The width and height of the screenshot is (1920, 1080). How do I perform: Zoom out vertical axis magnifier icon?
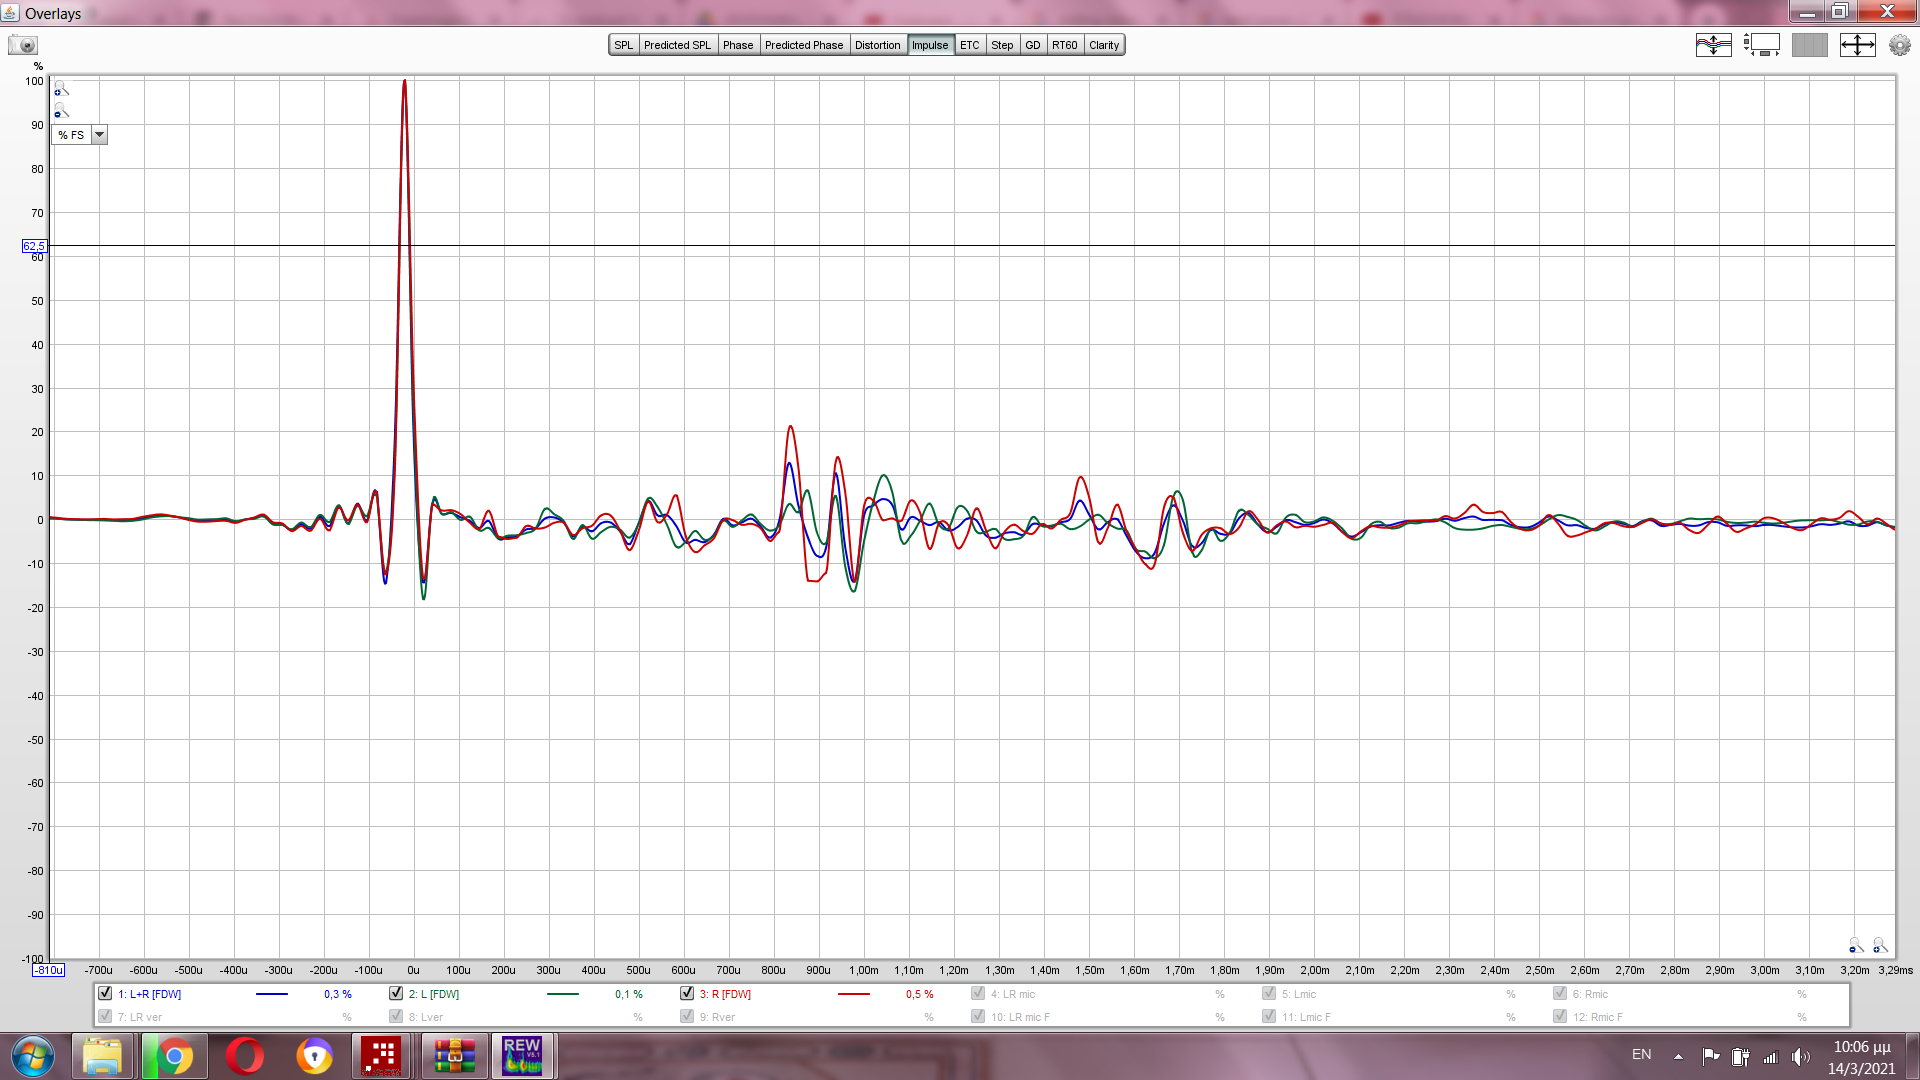click(x=61, y=111)
